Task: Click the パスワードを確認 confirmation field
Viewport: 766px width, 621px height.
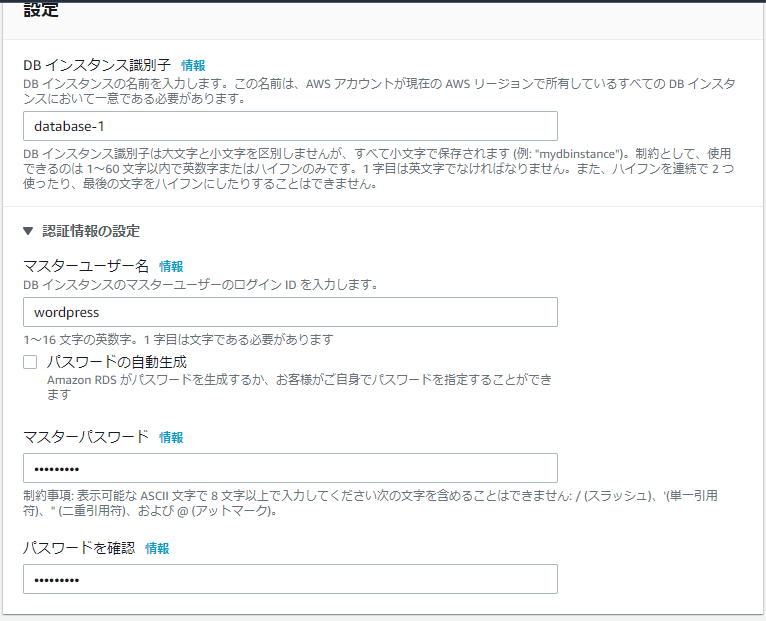Action: [290, 579]
